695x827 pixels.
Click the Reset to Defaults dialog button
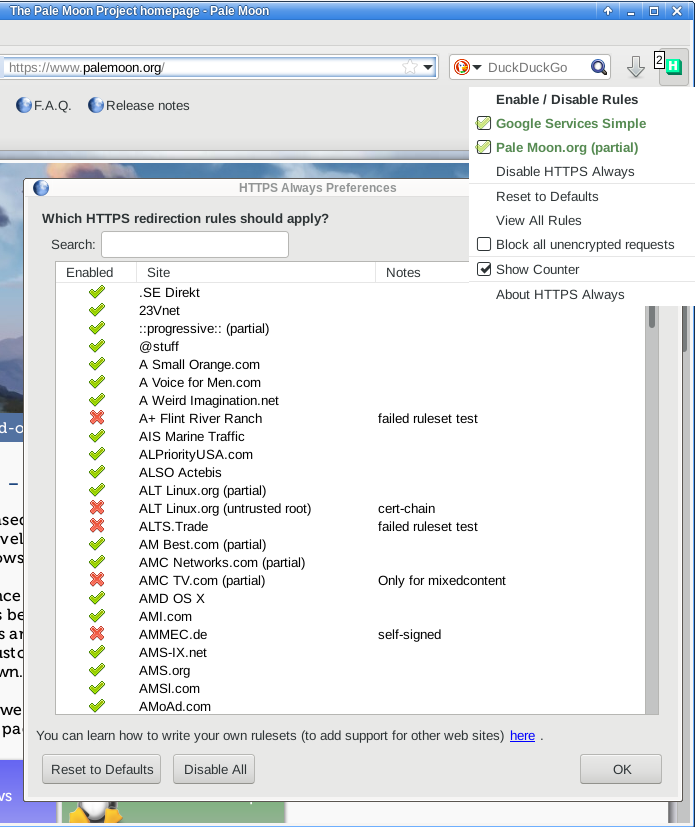click(102, 769)
